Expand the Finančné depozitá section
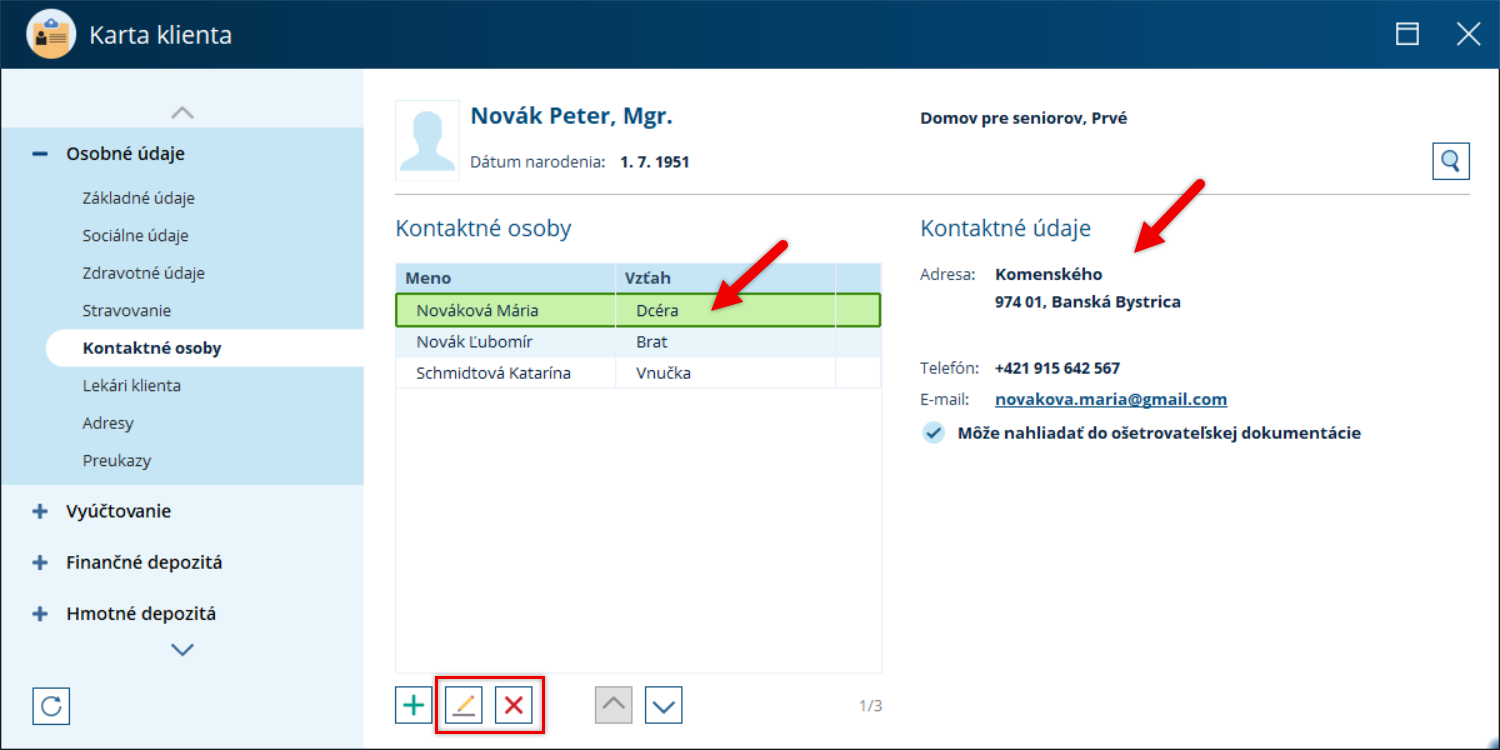The width and height of the screenshot is (1500, 750). 40,562
